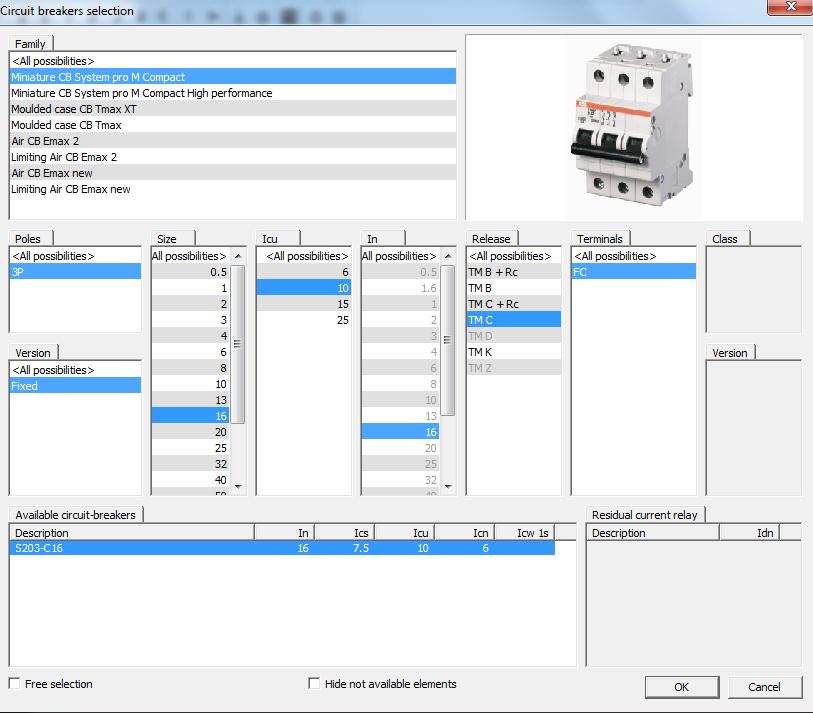
Task: Select size 16 in Size list
Action: [x=191, y=416]
